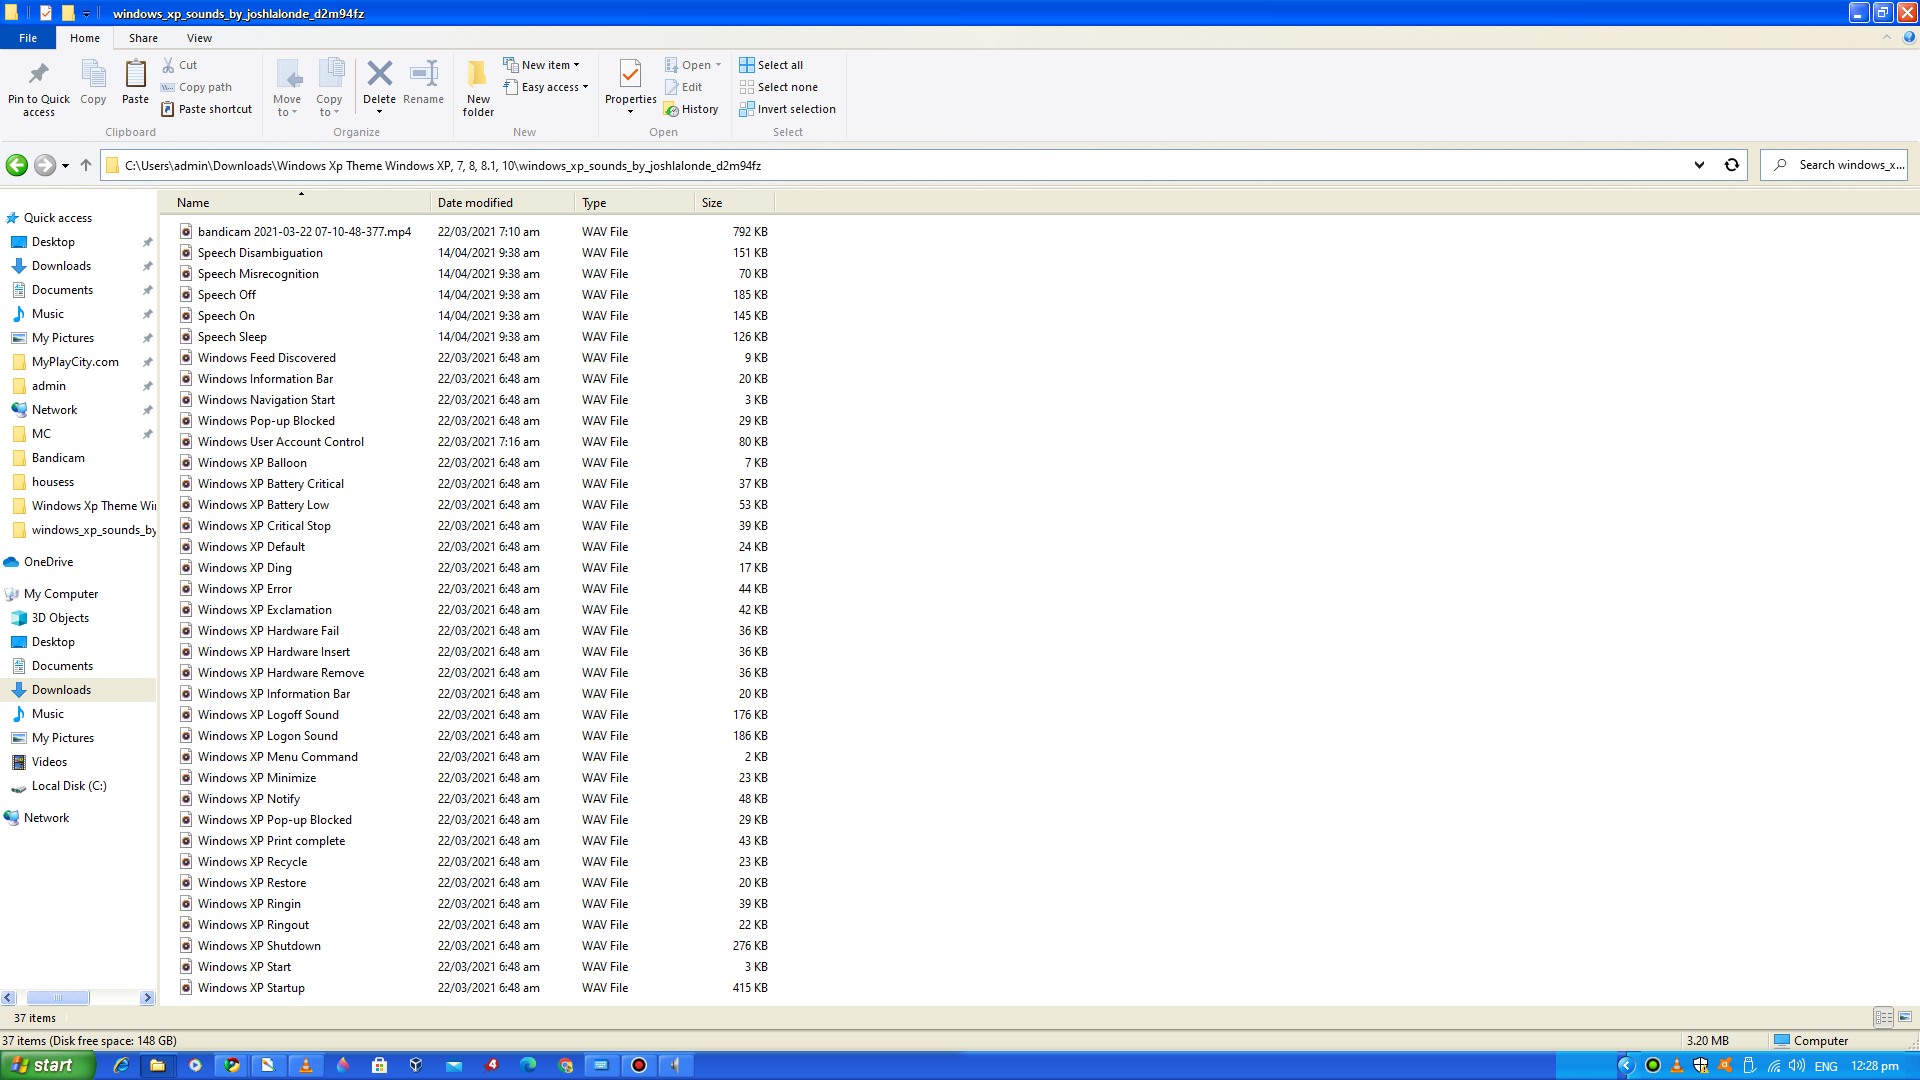
Task: Click the Delete icon in ribbon
Action: 379,75
